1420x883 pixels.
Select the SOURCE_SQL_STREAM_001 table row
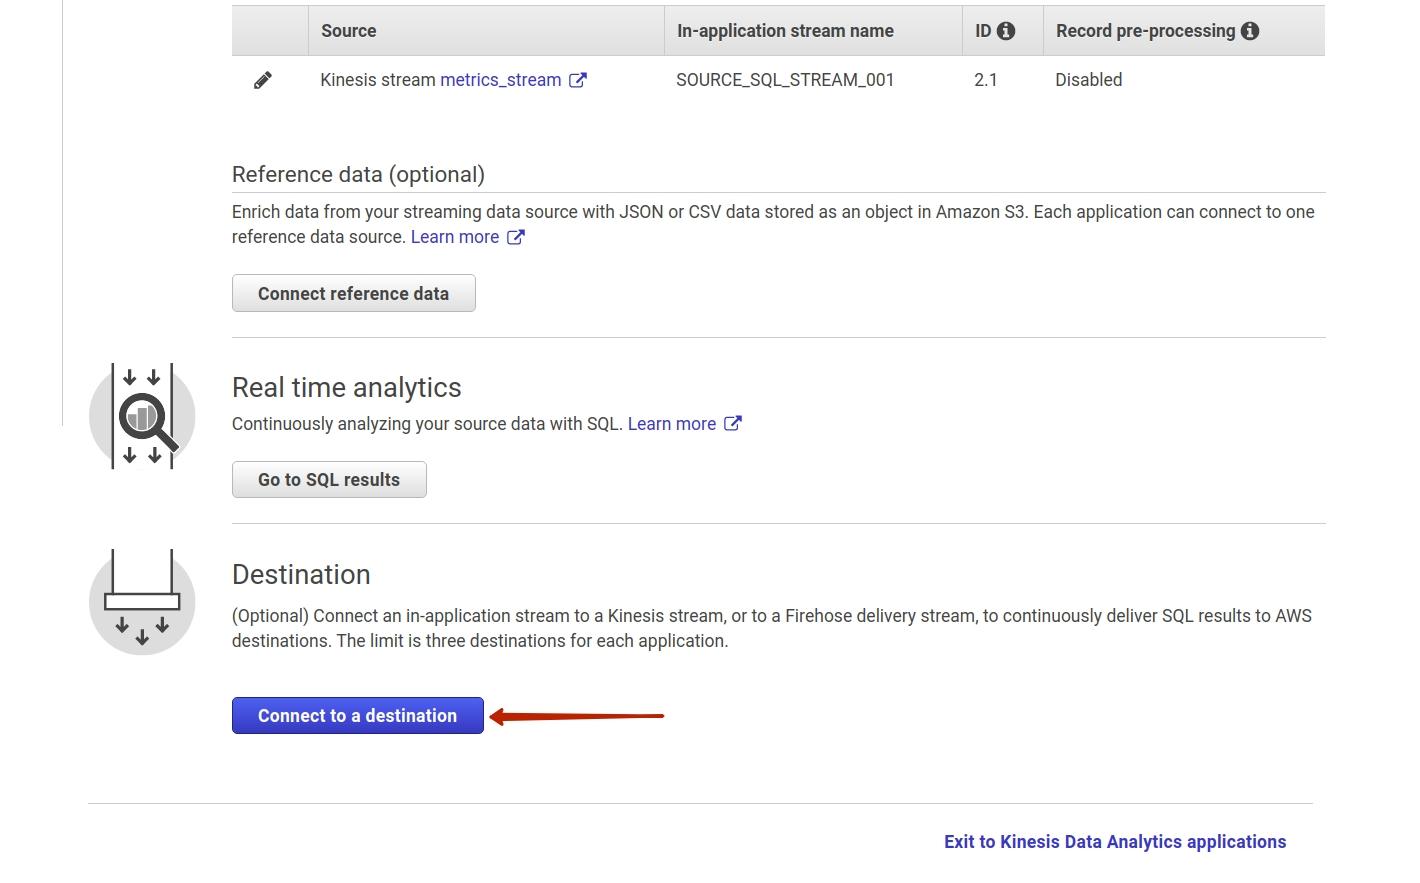point(785,79)
